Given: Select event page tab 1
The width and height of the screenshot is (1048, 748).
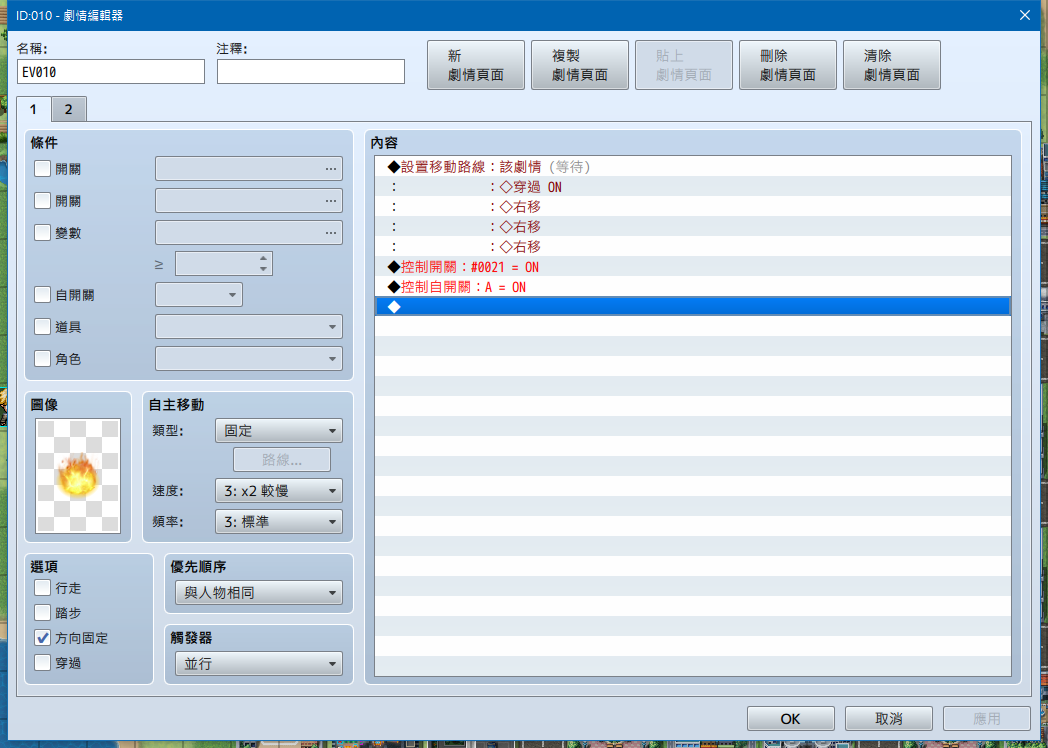Looking at the screenshot, I should click(33, 110).
